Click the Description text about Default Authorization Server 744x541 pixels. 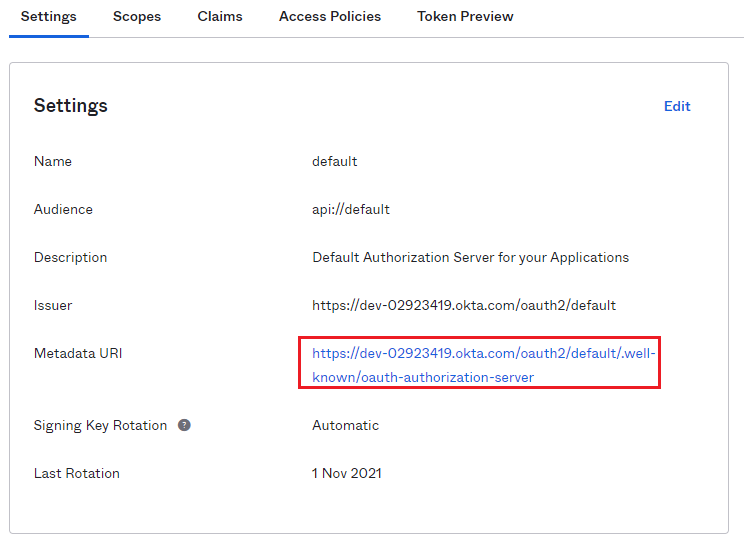coord(470,257)
